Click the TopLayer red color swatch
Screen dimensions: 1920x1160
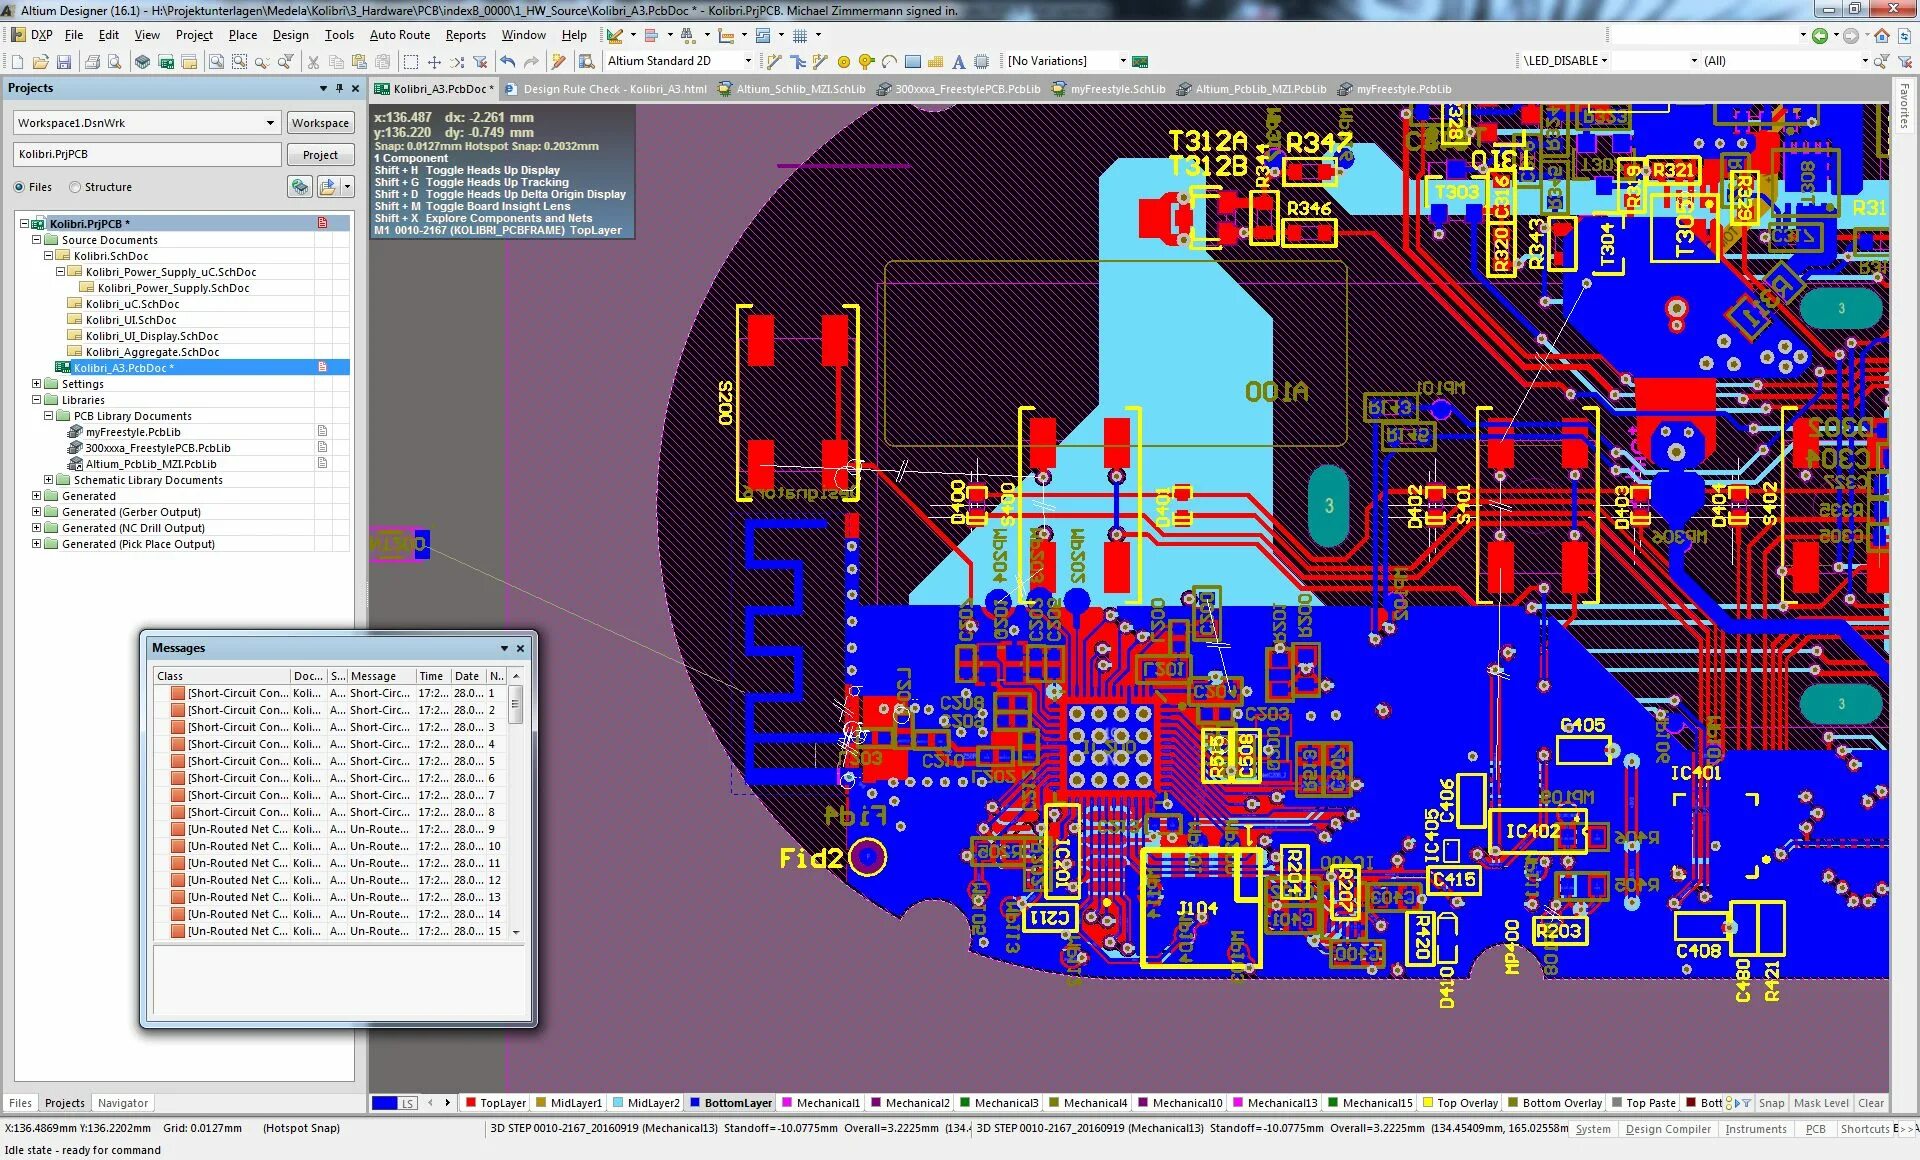pyautogui.click(x=471, y=1103)
